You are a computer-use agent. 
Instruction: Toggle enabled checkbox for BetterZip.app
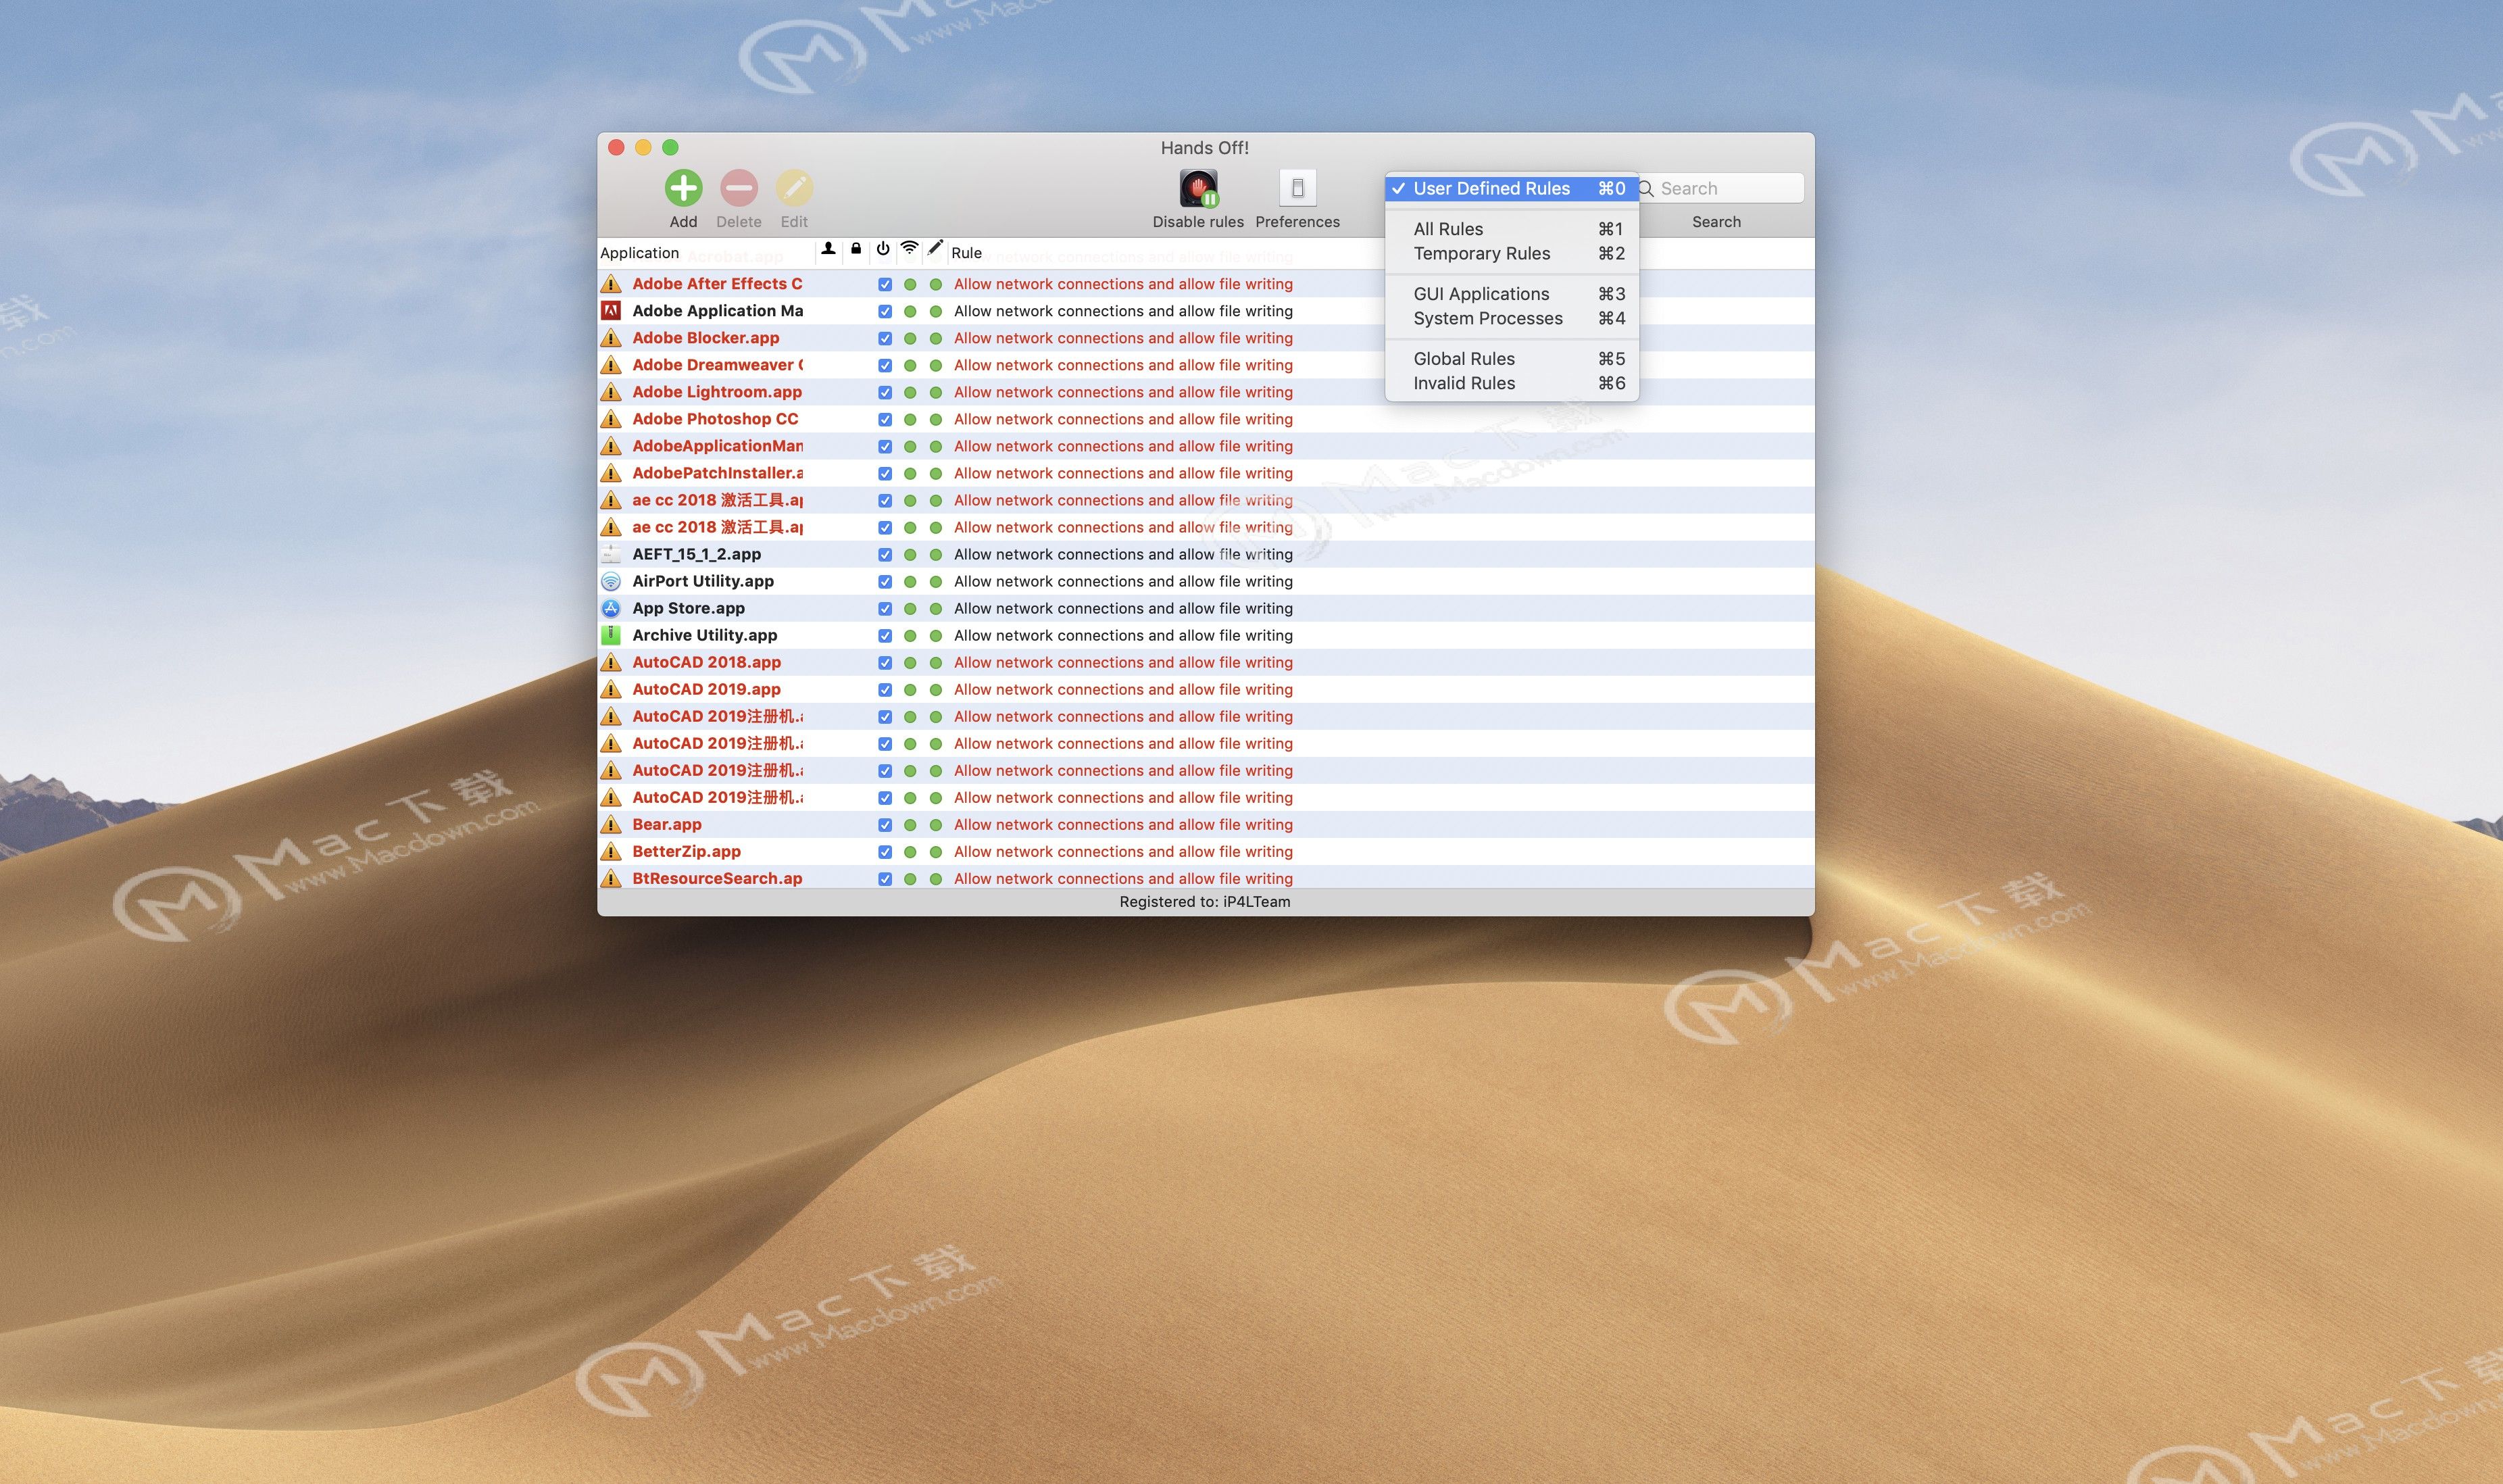[x=885, y=851]
